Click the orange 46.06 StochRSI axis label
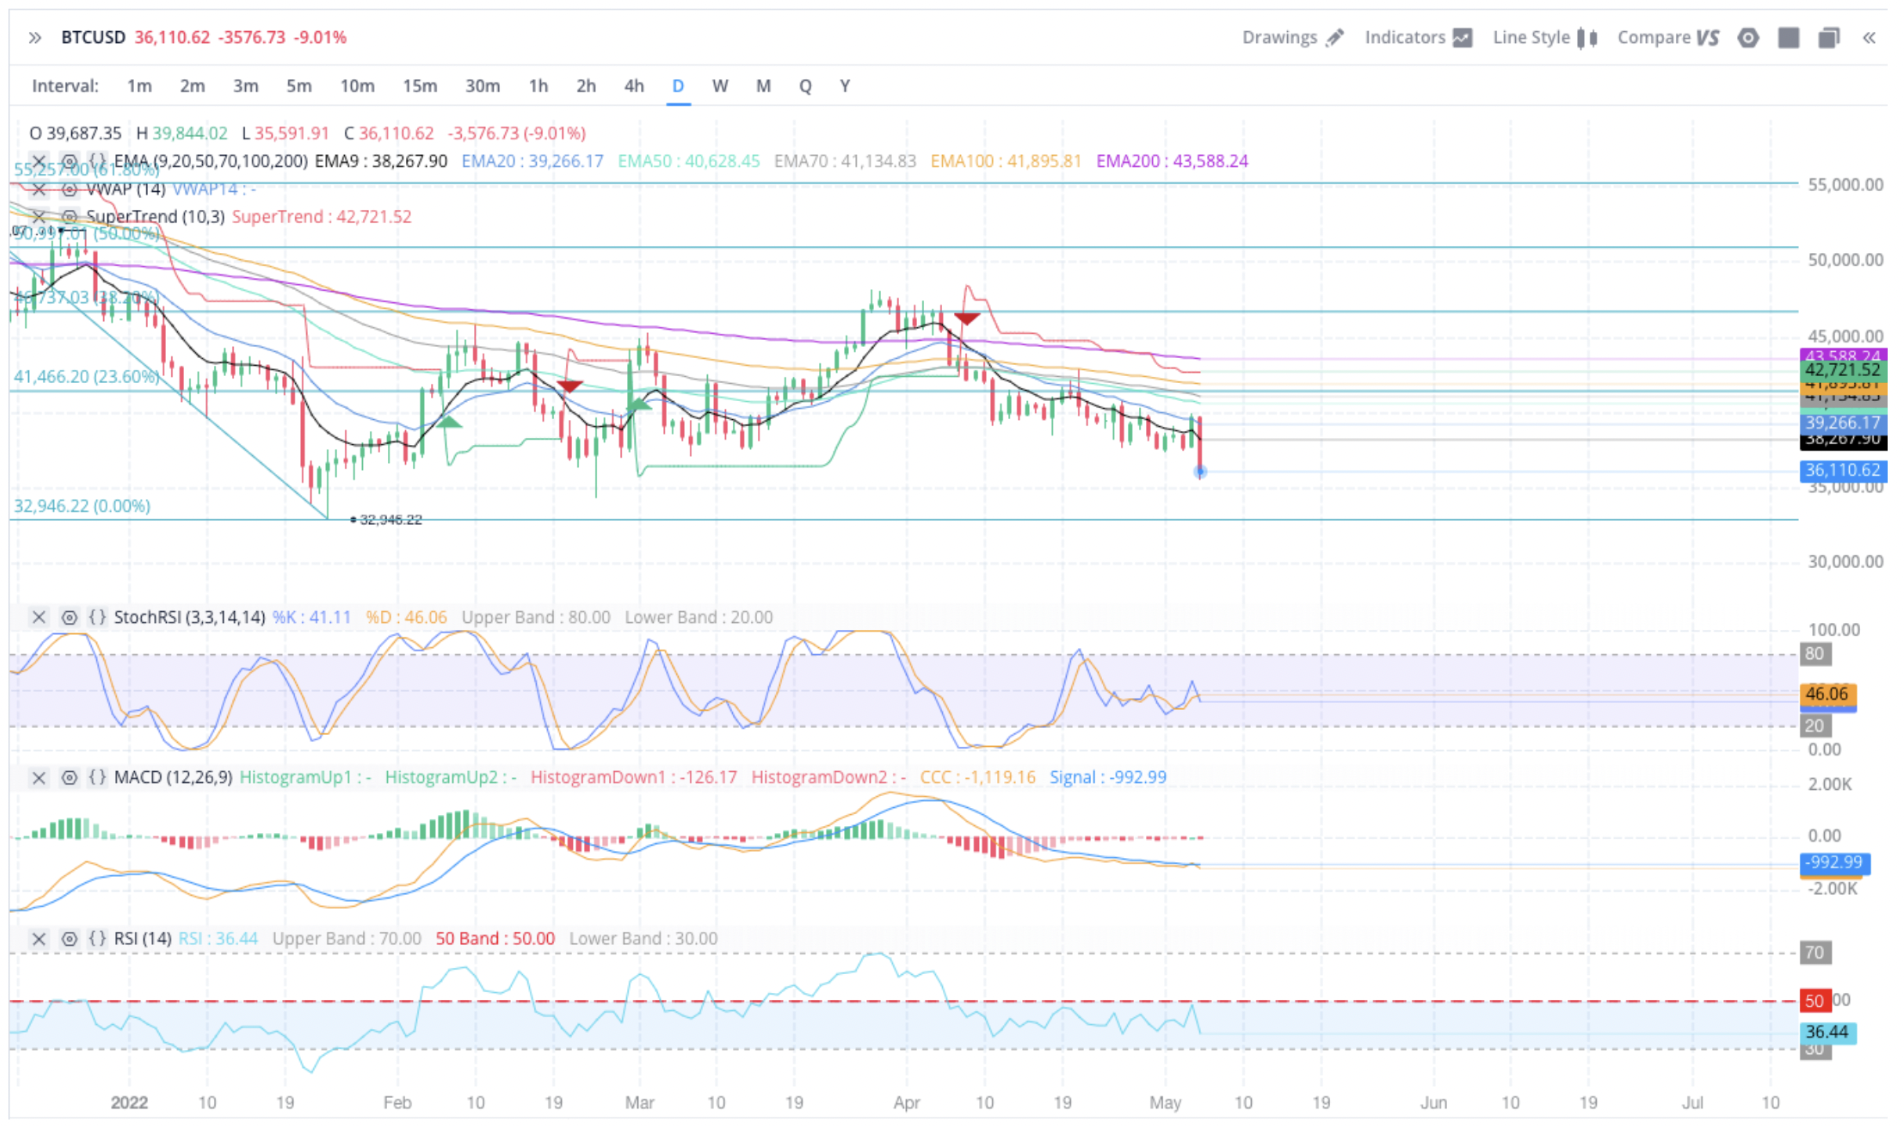The width and height of the screenshot is (1904, 1126). 1828,694
